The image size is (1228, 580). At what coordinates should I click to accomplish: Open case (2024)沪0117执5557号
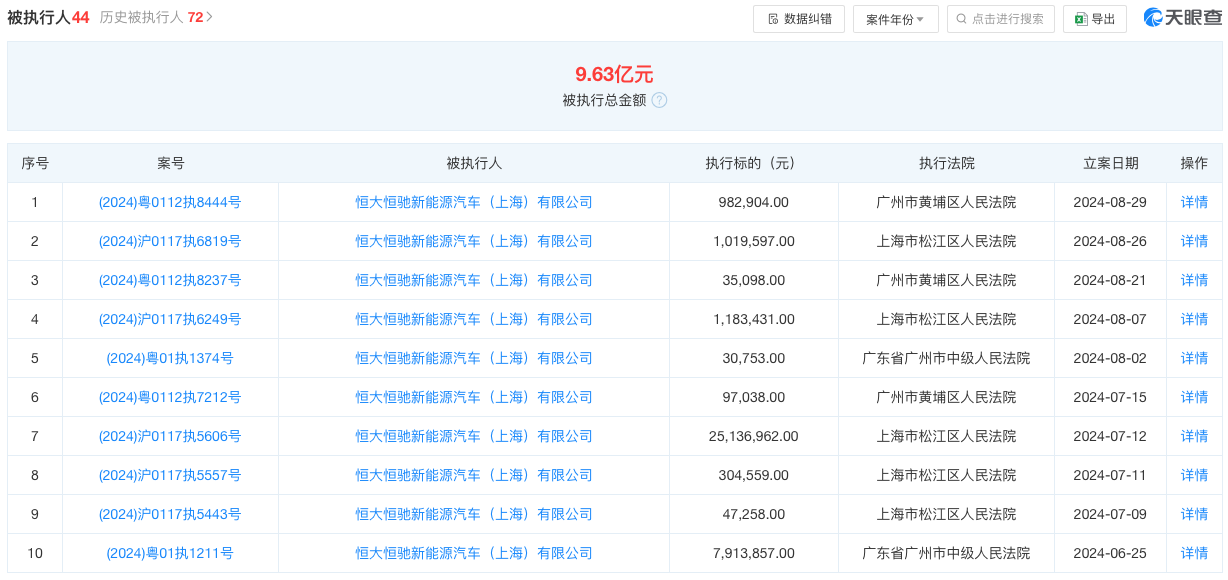pyautogui.click(x=170, y=475)
